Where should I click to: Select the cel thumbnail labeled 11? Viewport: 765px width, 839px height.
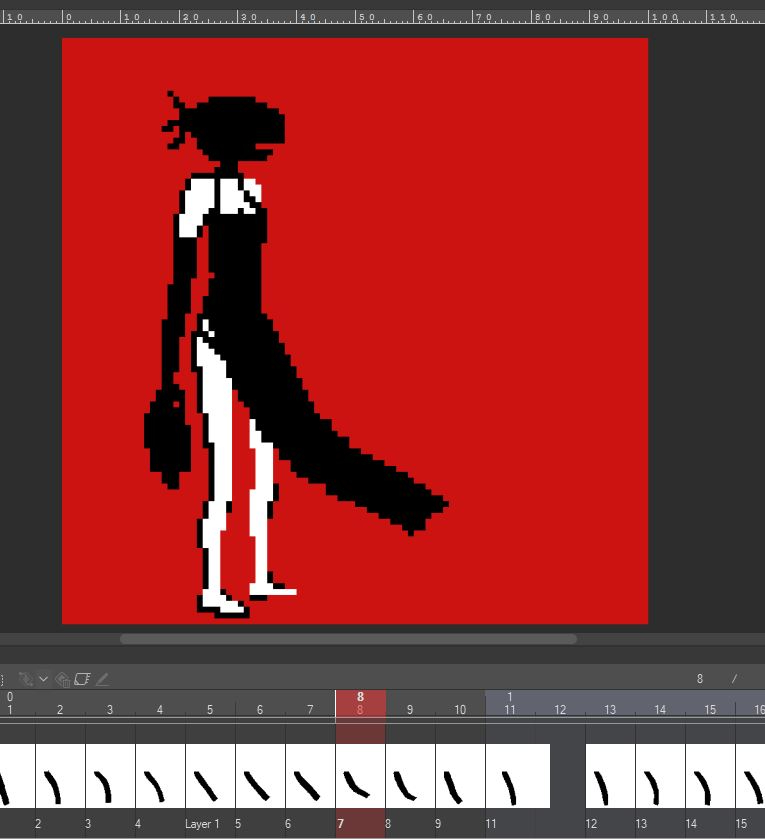pyautogui.click(x=517, y=776)
